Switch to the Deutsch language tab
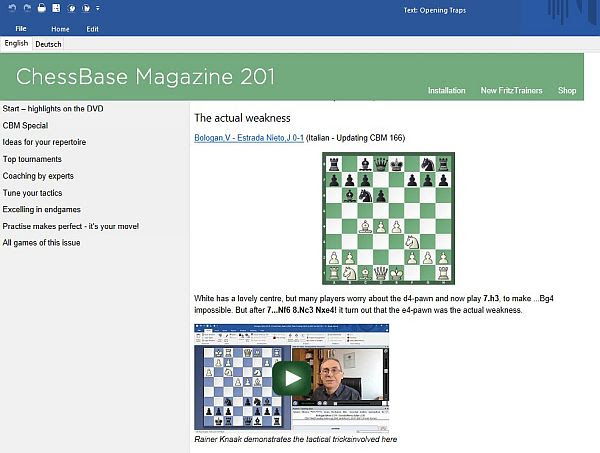This screenshot has height=453, width=600. (x=48, y=44)
